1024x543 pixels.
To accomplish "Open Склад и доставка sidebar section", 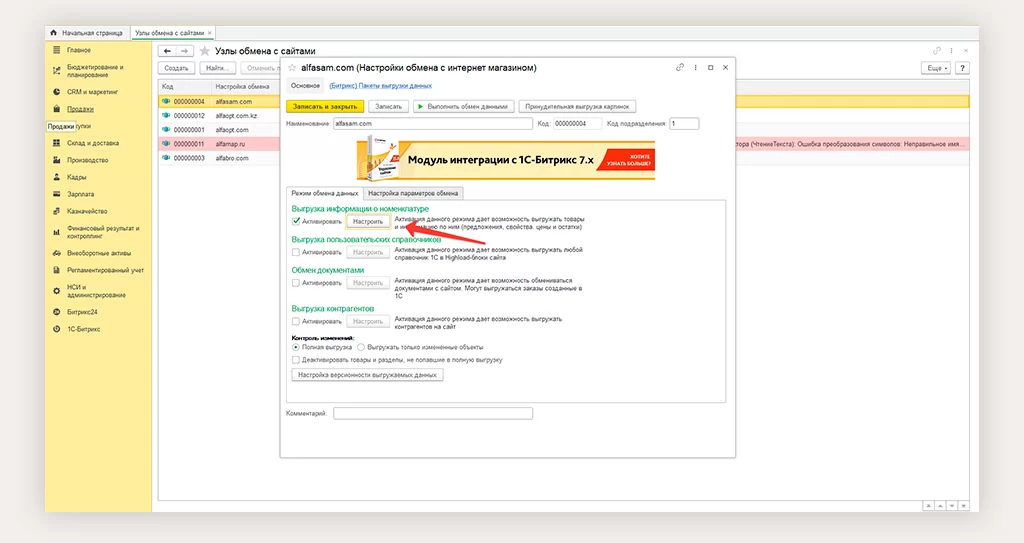I will 92,143.
